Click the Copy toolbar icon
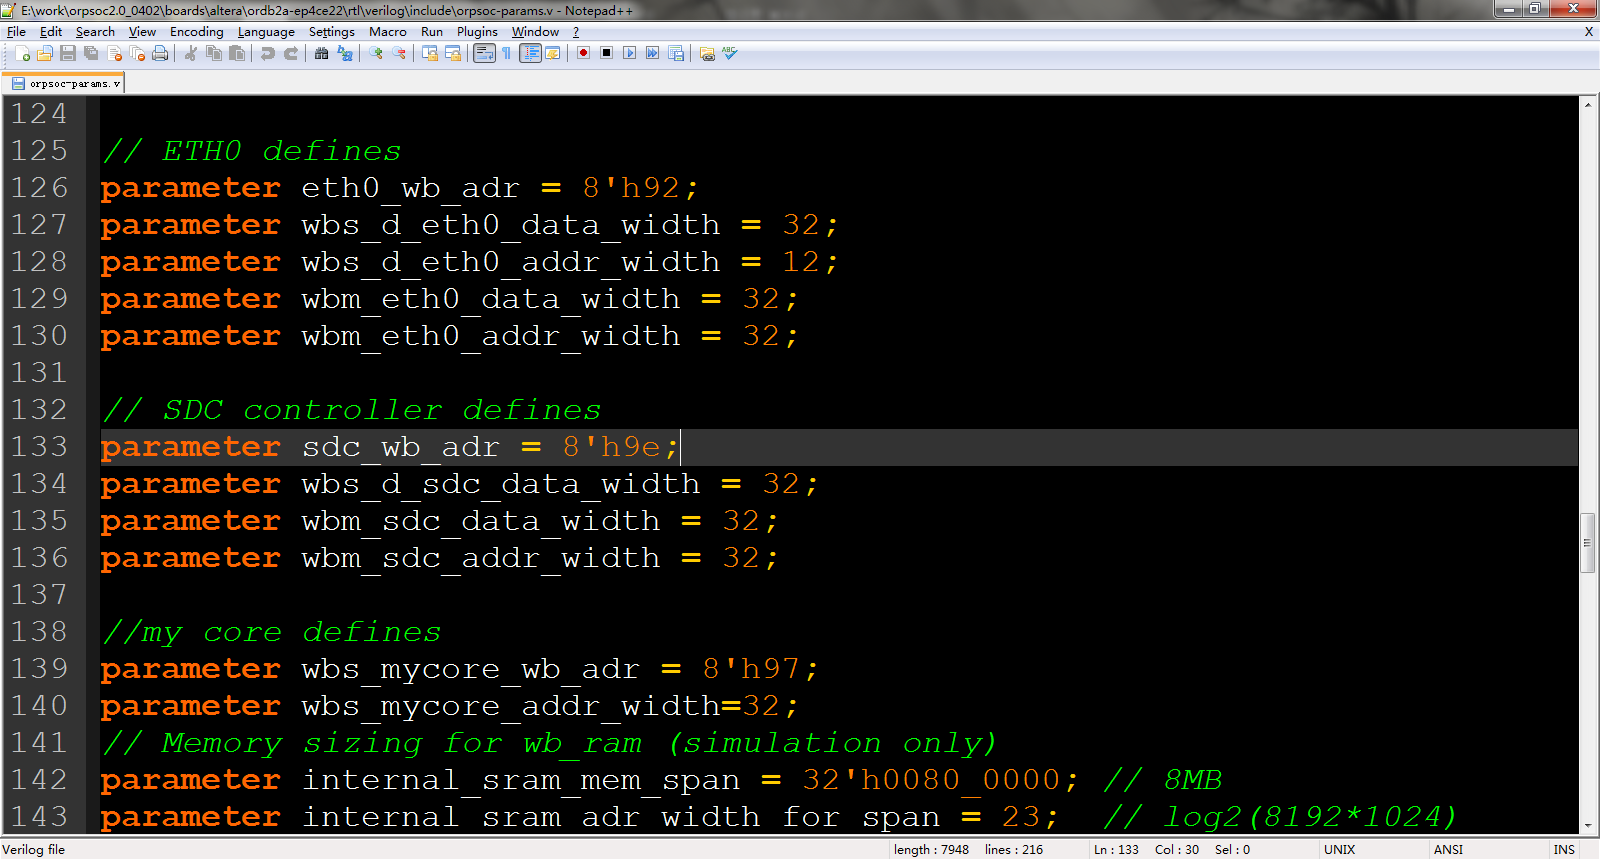1600x860 pixels. coord(213,54)
